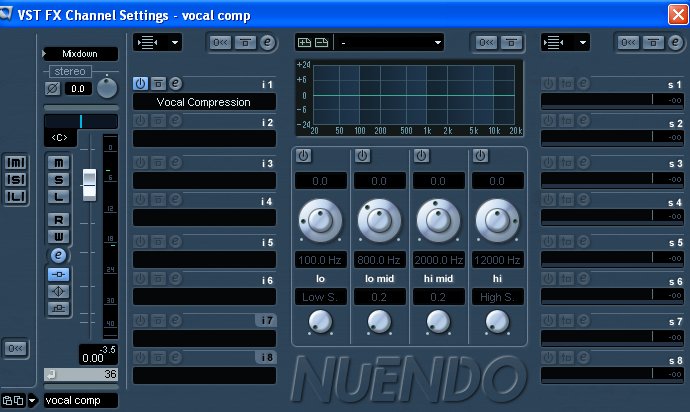
Task: Reset sends with the 0<< button
Action: (628, 43)
